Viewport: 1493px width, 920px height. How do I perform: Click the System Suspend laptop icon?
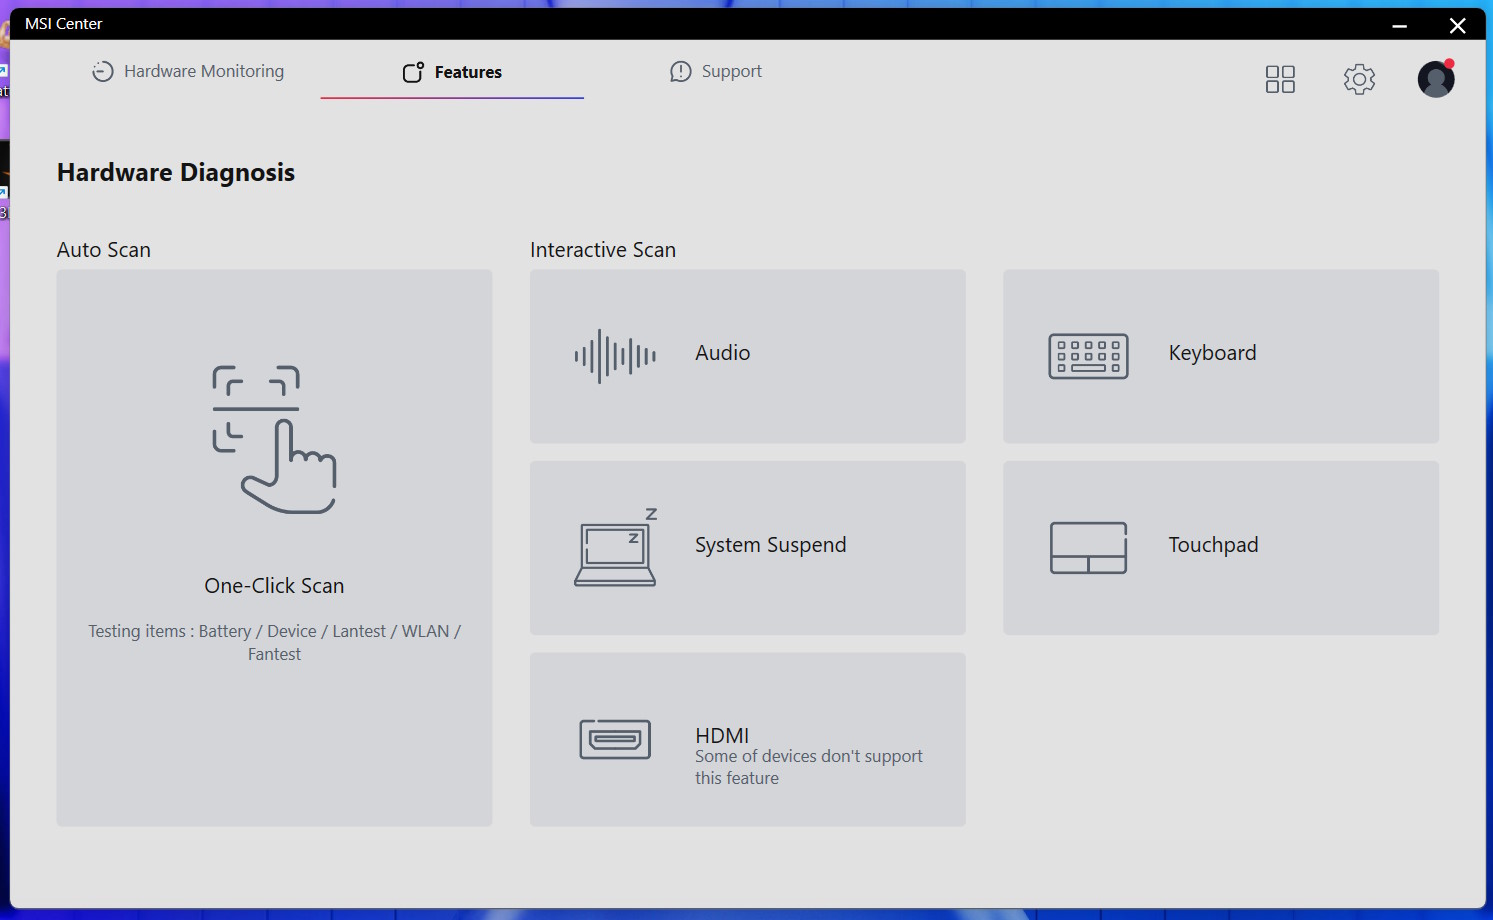click(x=616, y=547)
